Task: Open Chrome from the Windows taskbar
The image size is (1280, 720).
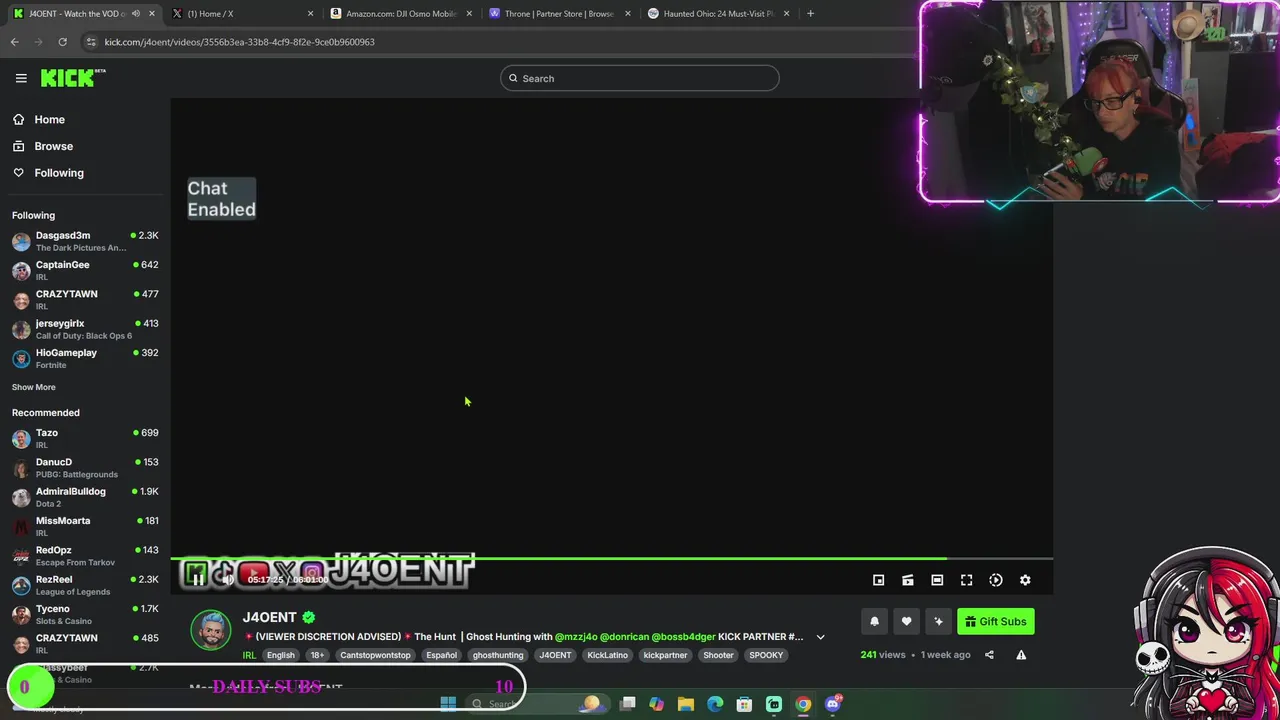Action: 803,704
